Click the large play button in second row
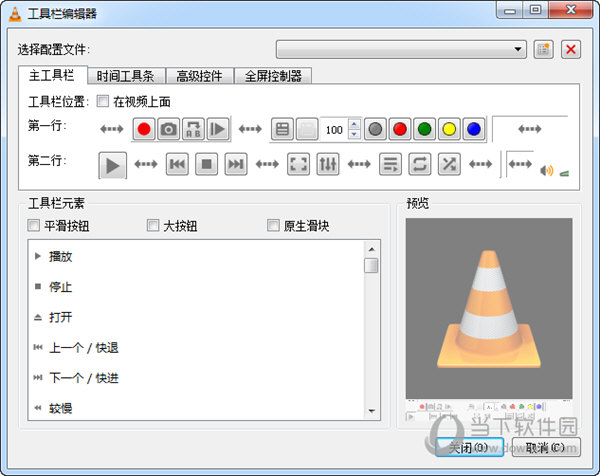This screenshot has width=600, height=476. coord(113,164)
